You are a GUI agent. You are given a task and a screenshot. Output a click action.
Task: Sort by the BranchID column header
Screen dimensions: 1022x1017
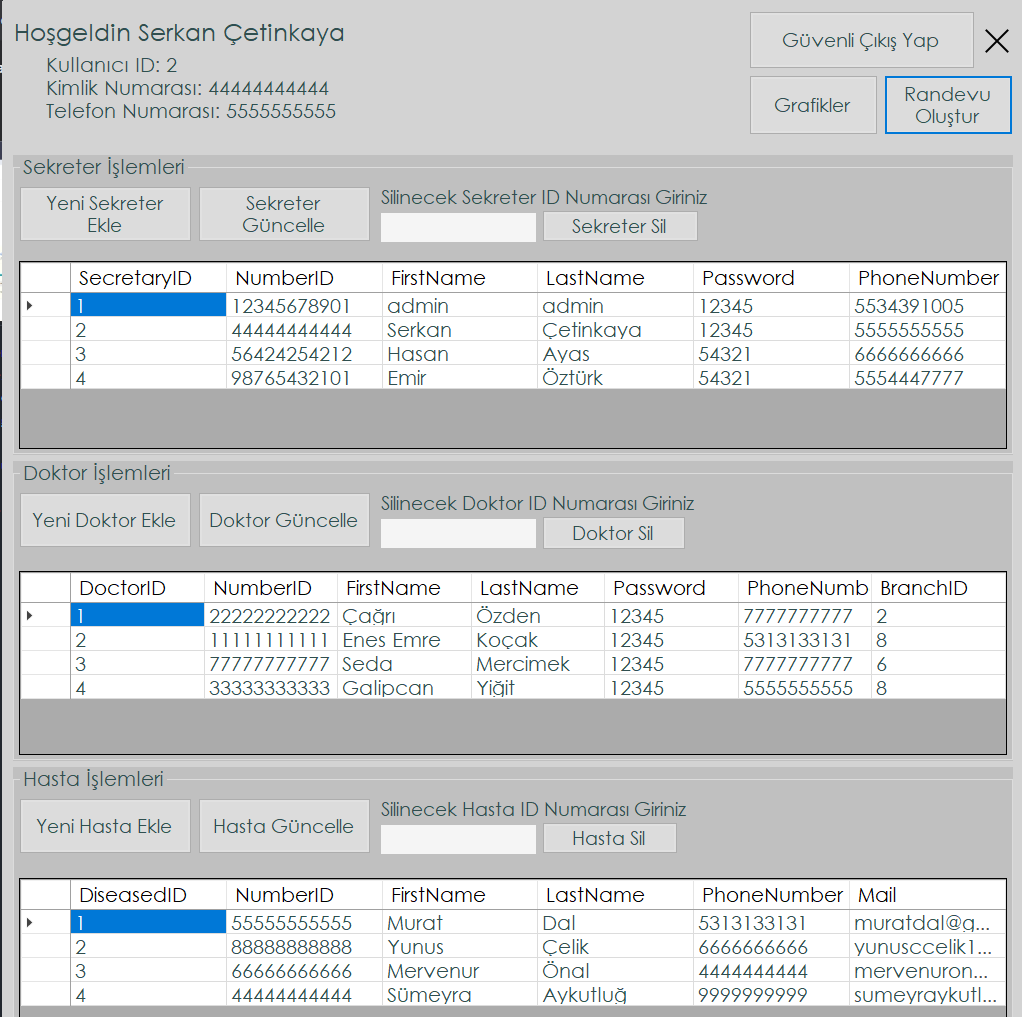[x=938, y=588]
